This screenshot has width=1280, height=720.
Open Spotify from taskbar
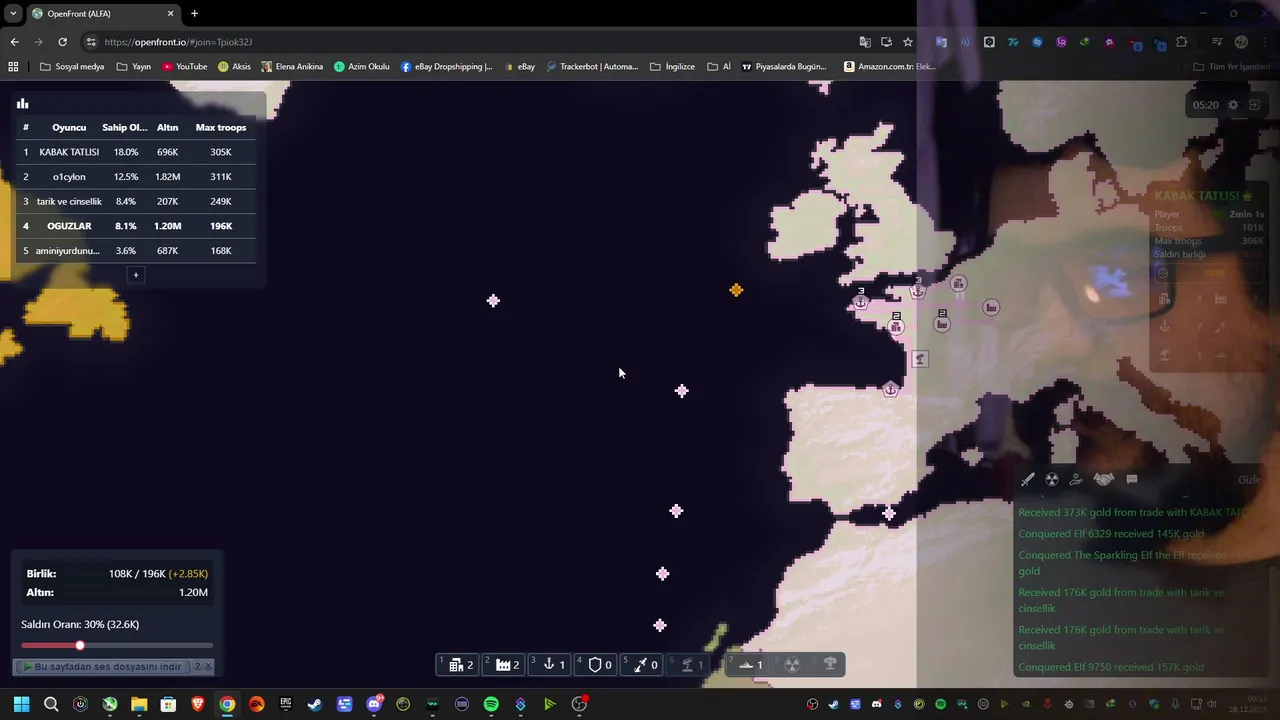click(491, 704)
